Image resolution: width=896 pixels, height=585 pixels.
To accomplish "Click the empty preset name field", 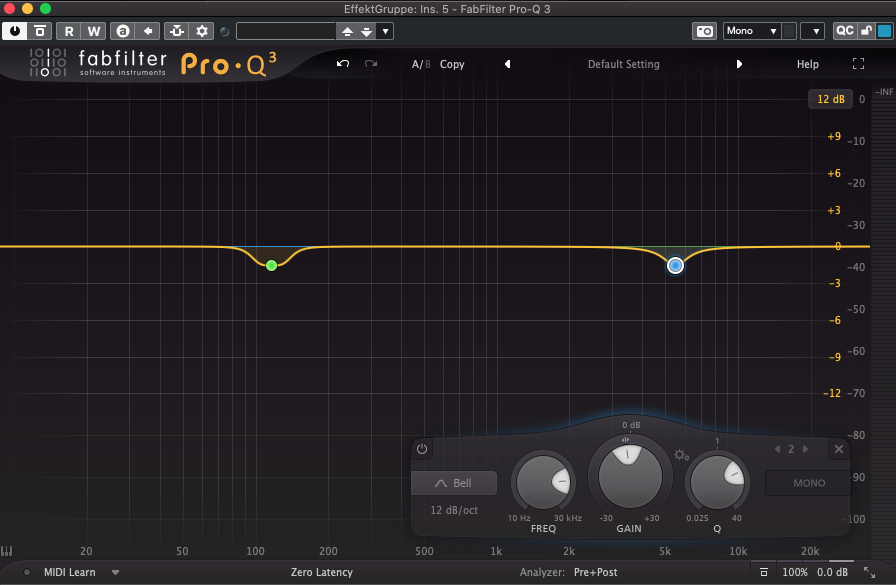I will 286,31.
